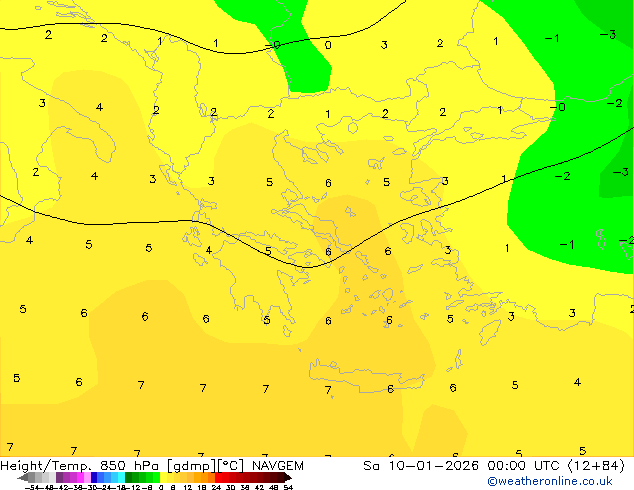The height and width of the screenshot is (490, 634).
Task: Click the Height/Temp. 850 hPa title text
Action: pos(79,466)
